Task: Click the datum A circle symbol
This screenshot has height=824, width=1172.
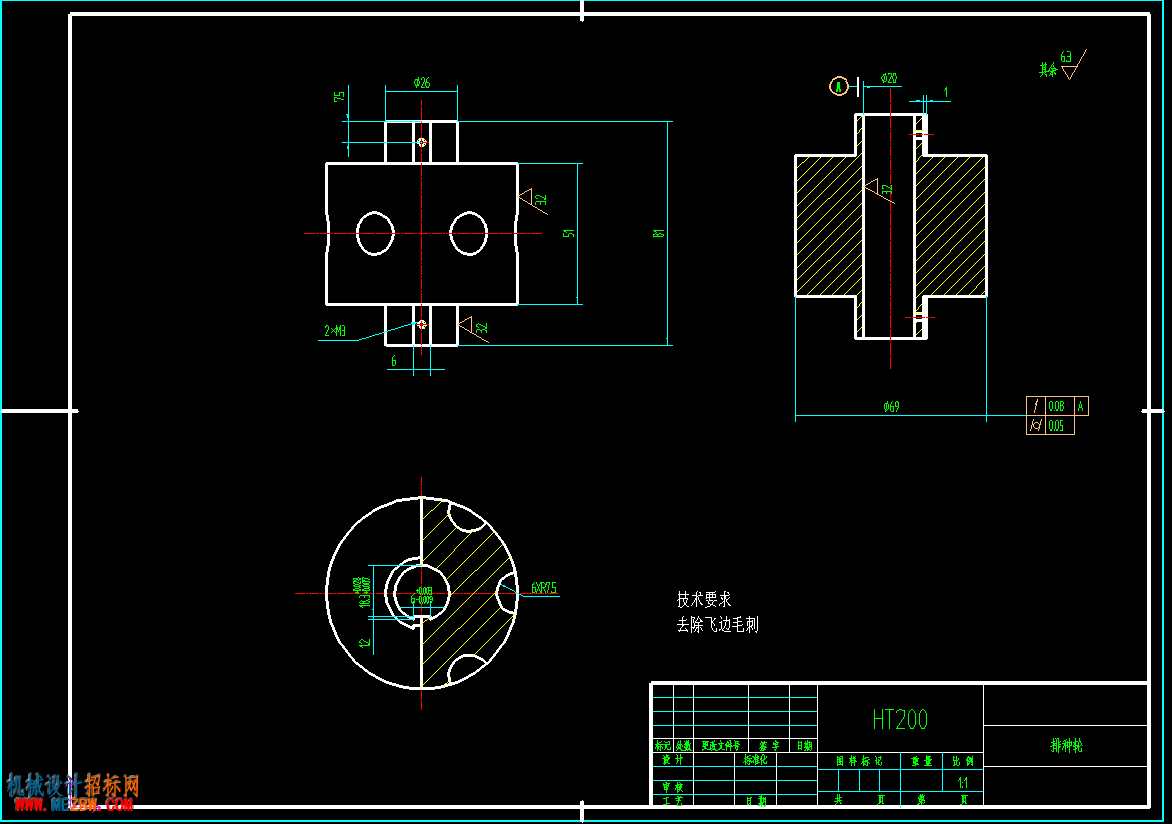Action: coord(839,87)
